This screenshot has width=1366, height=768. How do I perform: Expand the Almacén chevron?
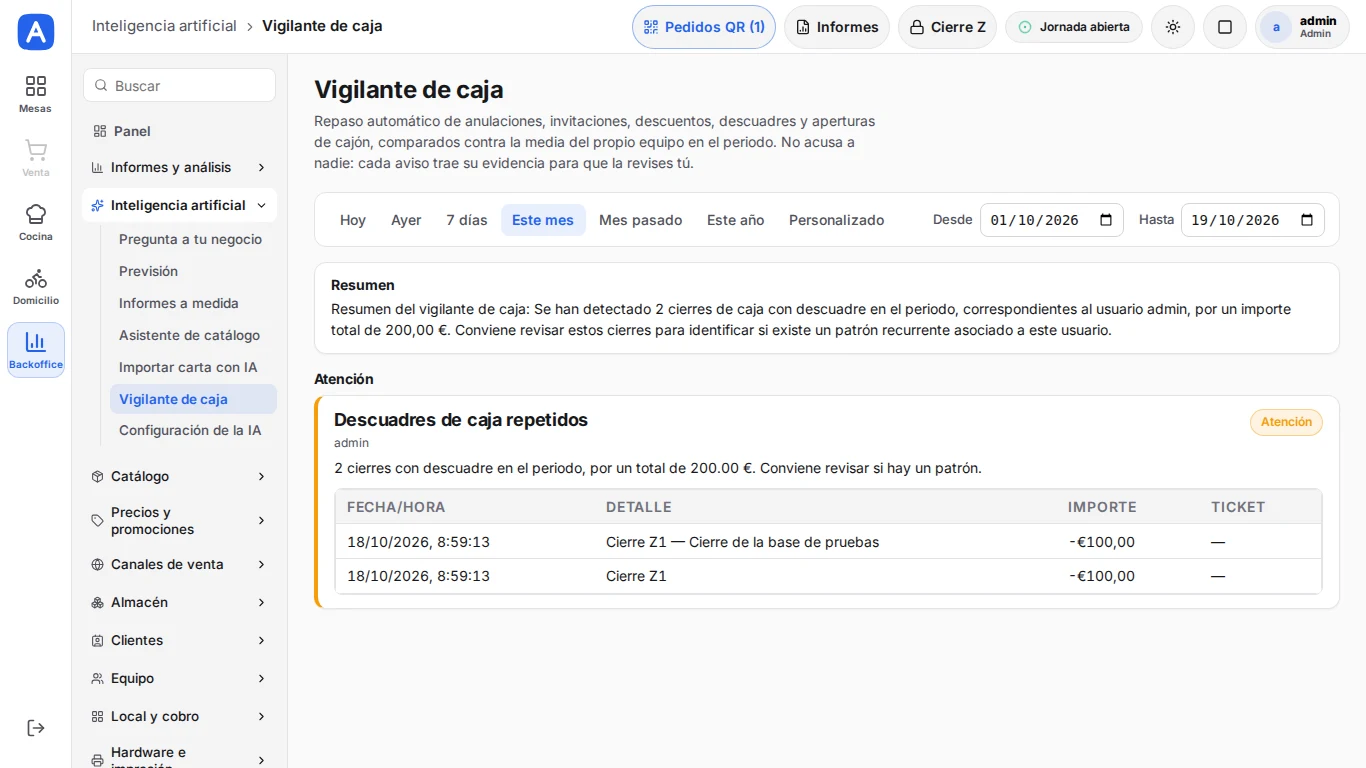[261, 603]
